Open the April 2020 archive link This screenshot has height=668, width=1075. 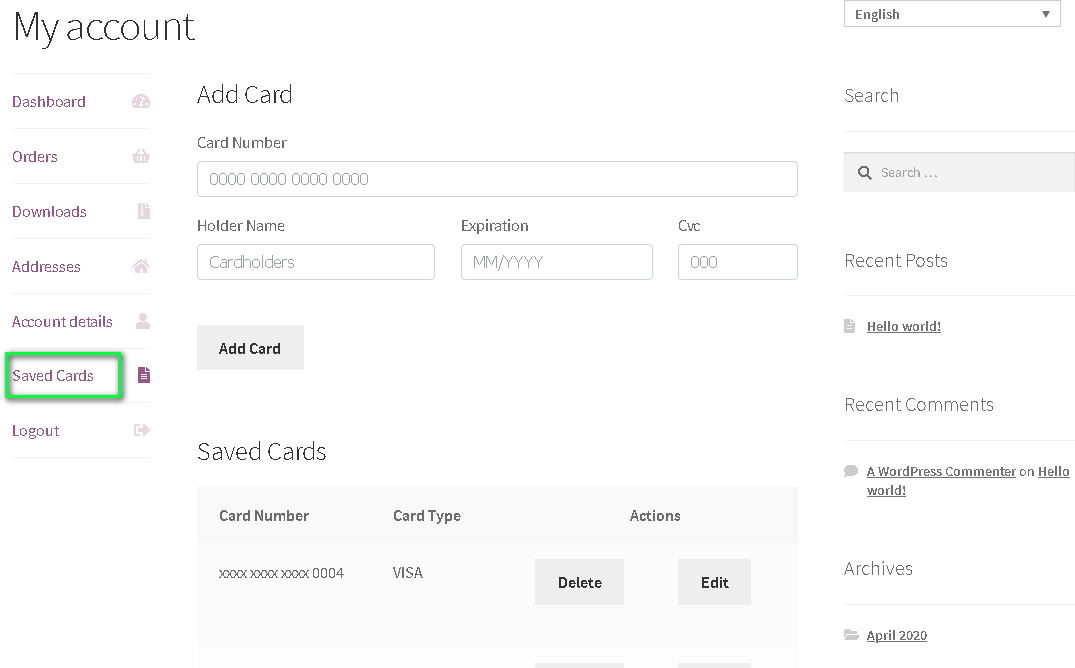(x=896, y=635)
